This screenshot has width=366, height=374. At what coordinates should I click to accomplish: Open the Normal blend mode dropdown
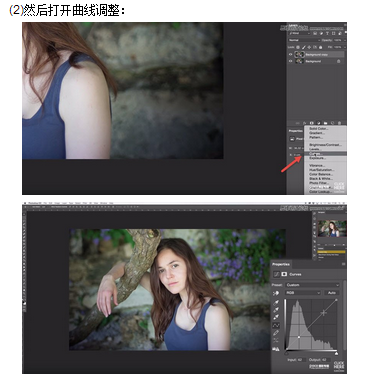pos(304,40)
